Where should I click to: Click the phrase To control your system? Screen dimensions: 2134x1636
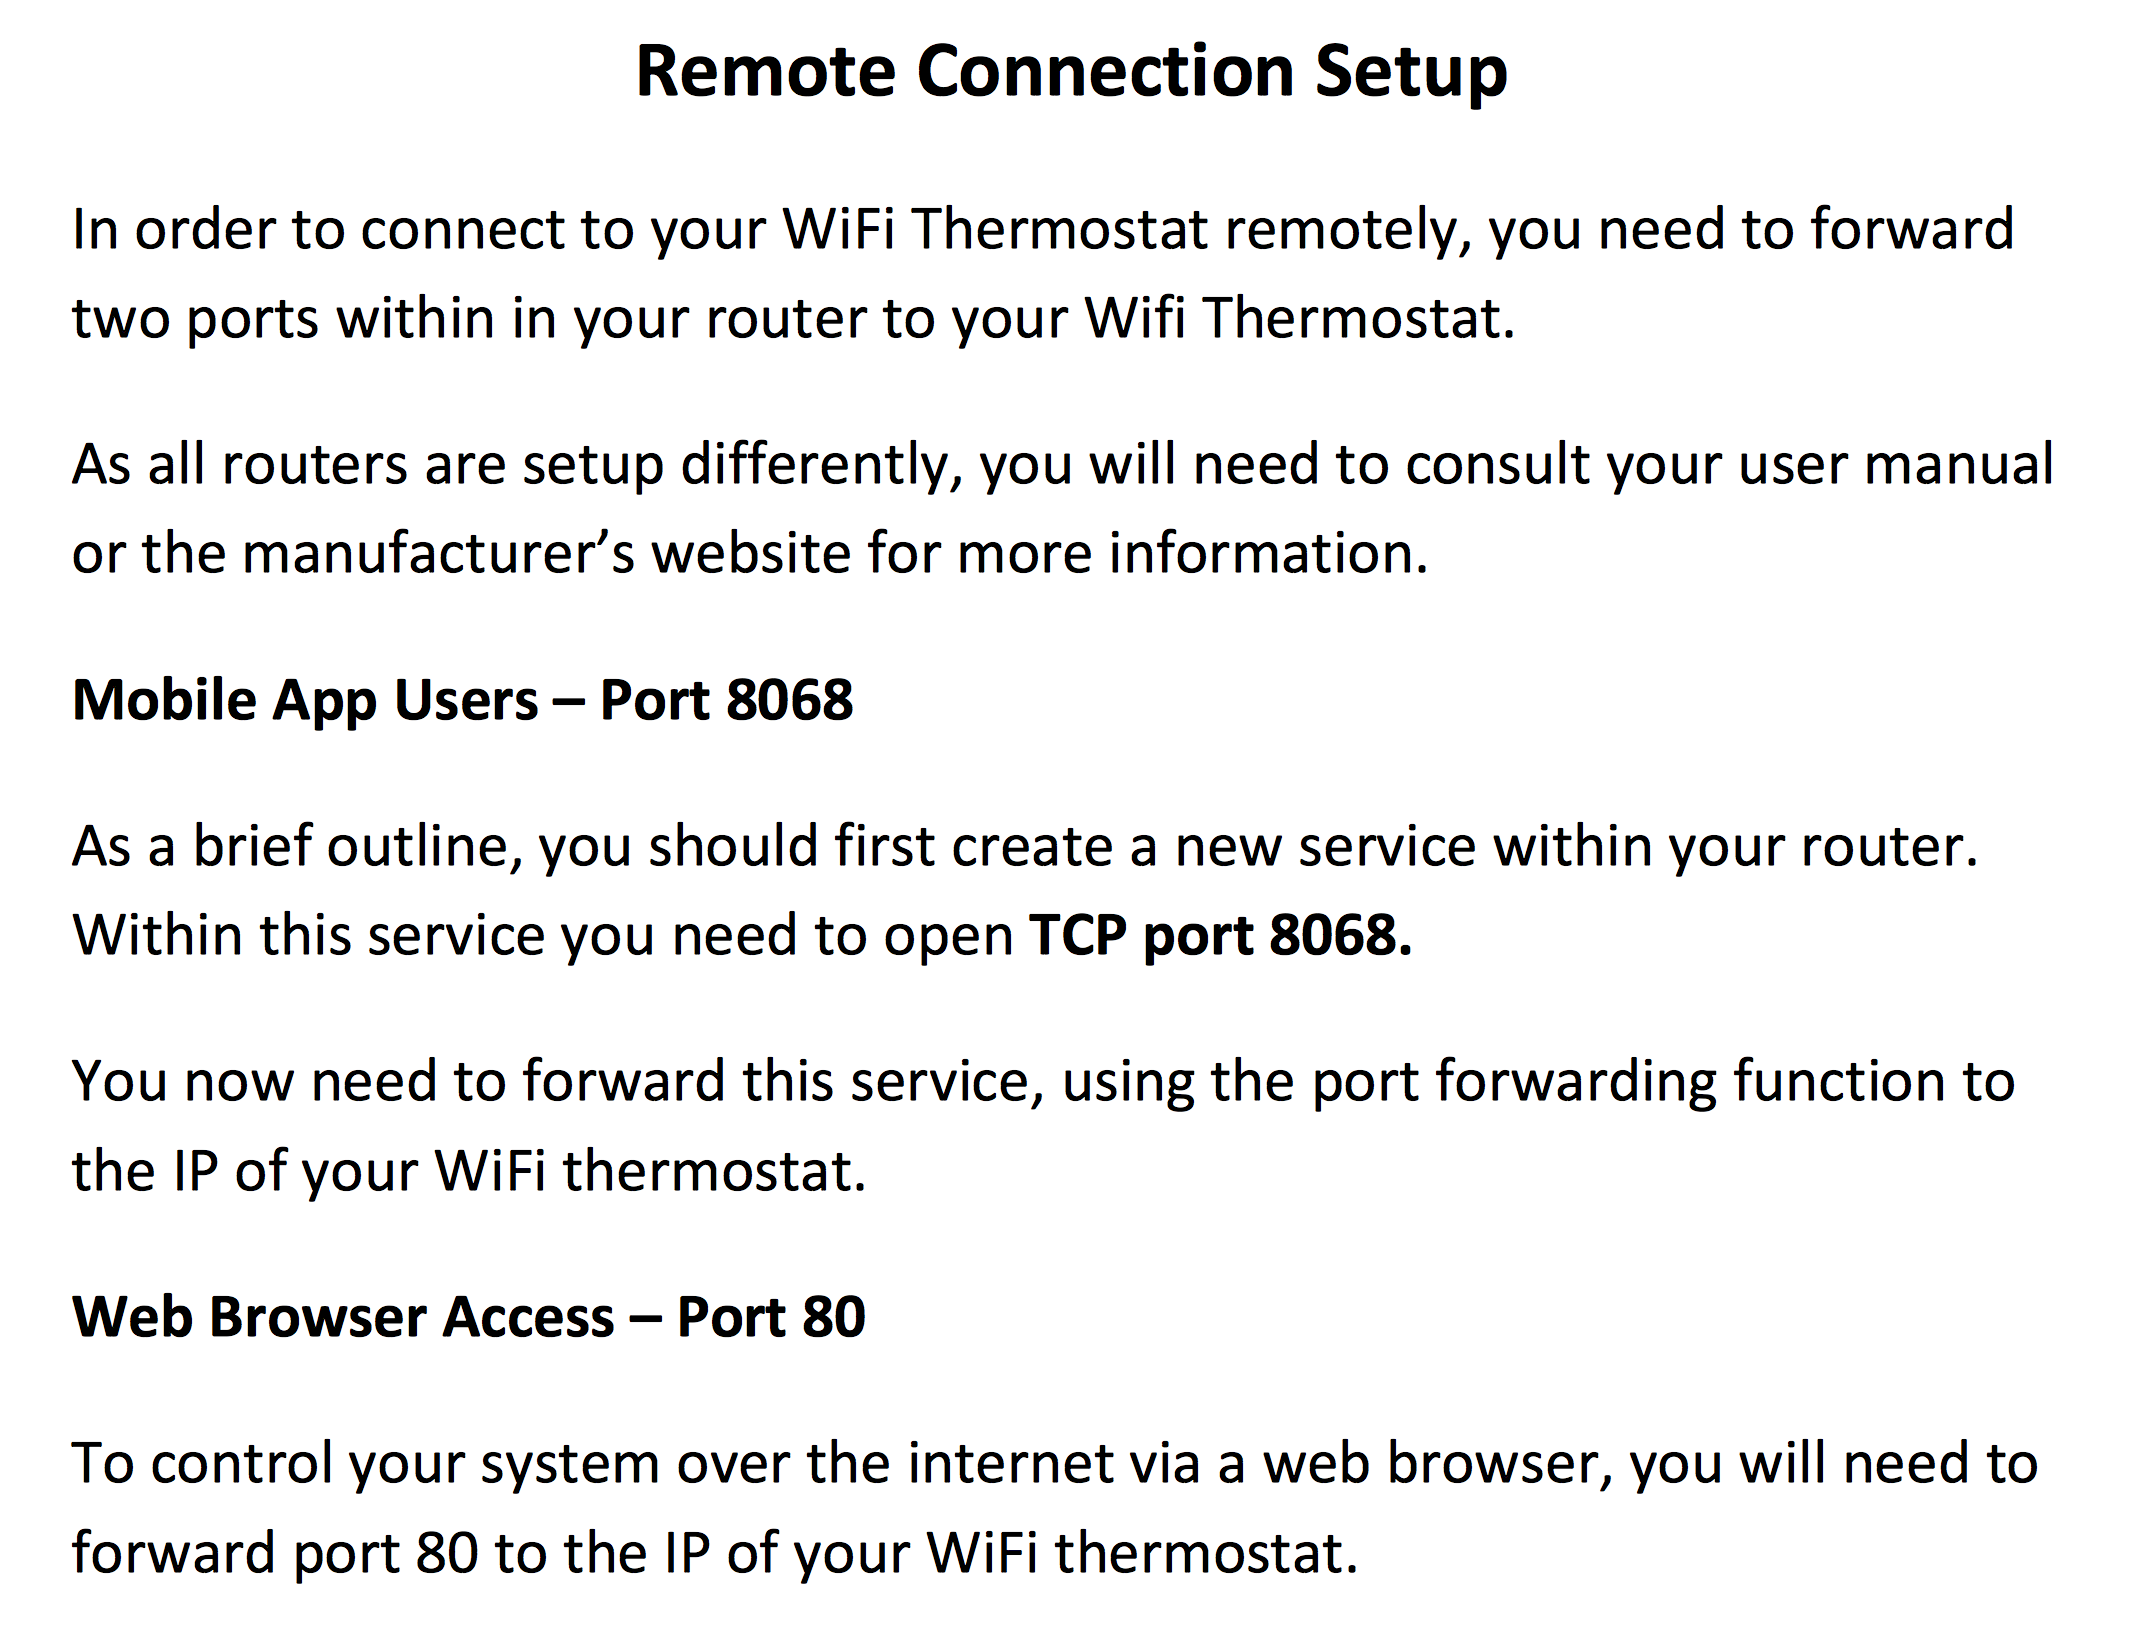pyautogui.click(x=368, y=1465)
